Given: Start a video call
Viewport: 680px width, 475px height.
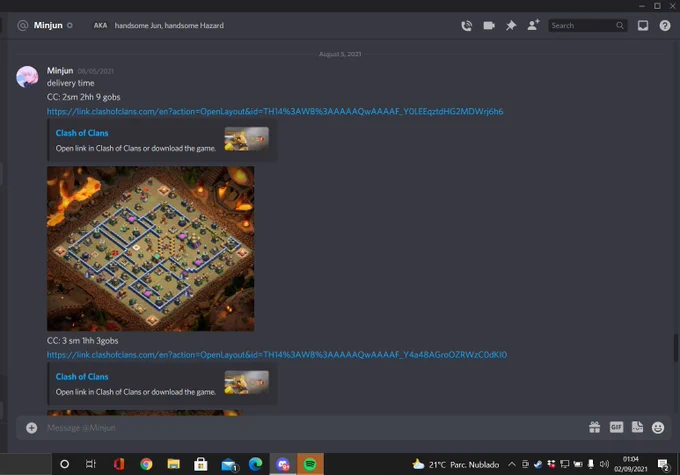Looking at the screenshot, I should click(x=489, y=26).
